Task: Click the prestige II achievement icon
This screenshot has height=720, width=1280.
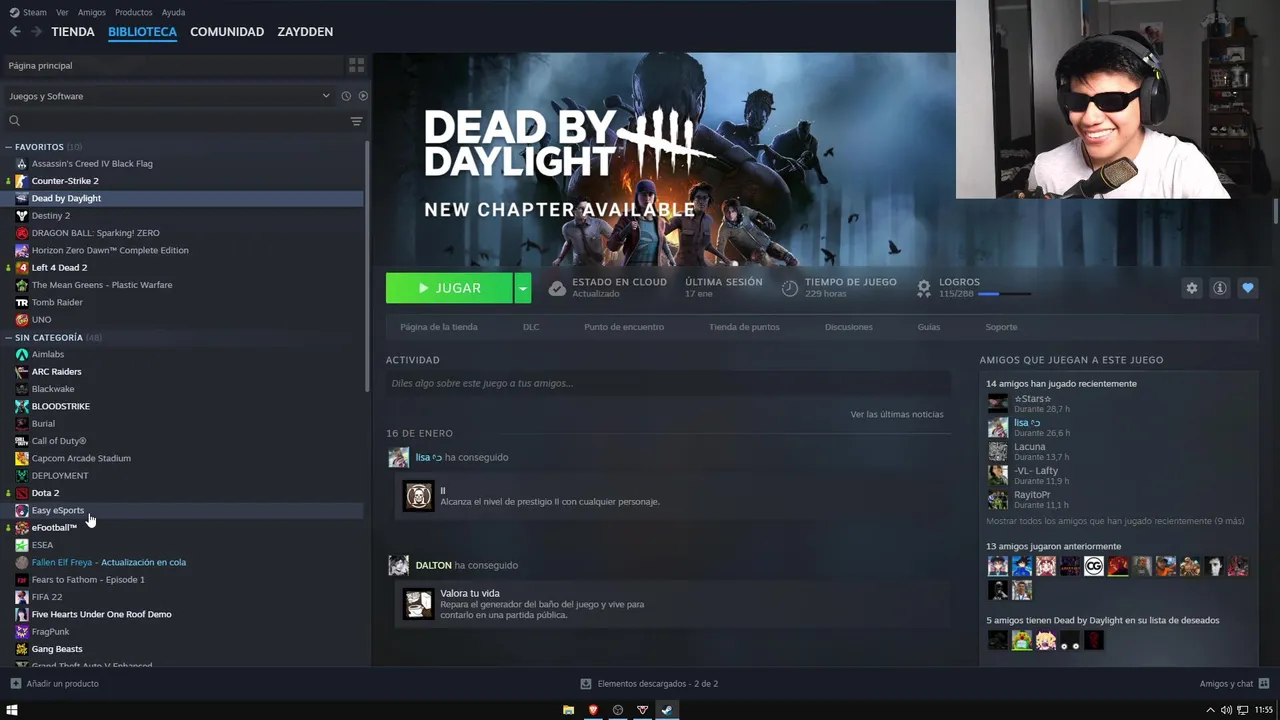Action: tap(418, 496)
